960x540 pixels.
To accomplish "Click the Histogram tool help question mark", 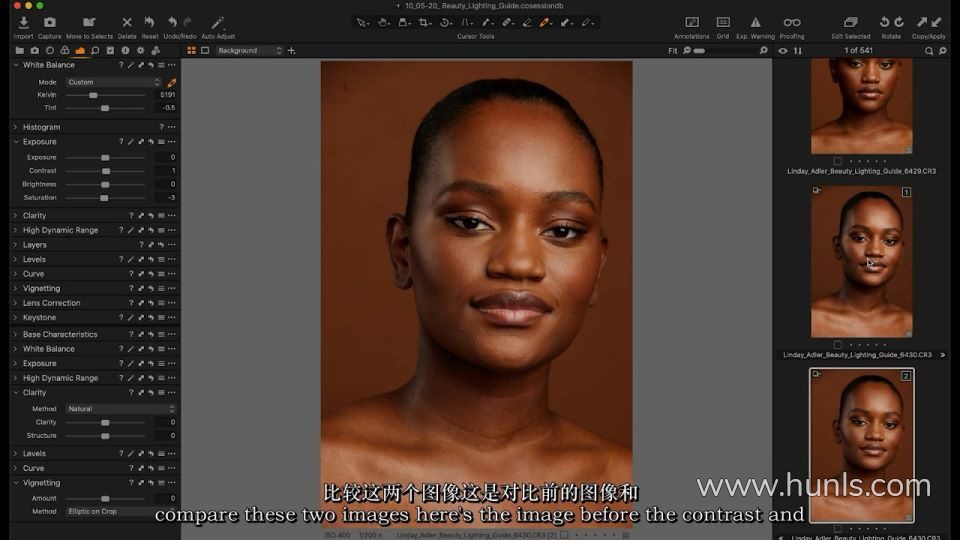I will pyautogui.click(x=162, y=127).
